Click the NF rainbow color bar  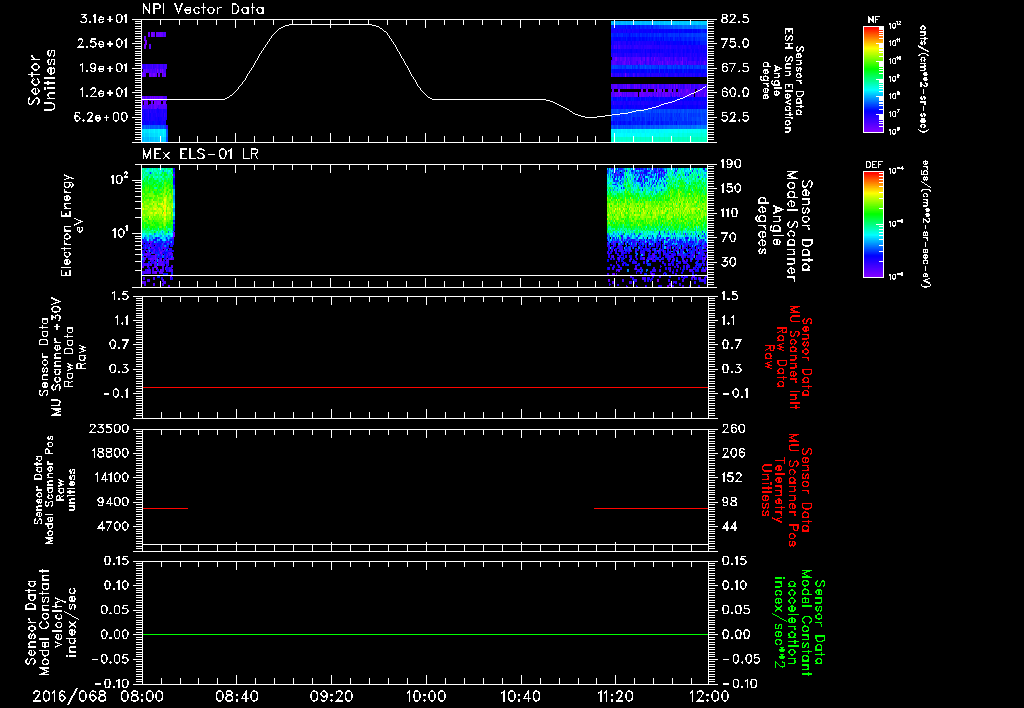(x=874, y=79)
